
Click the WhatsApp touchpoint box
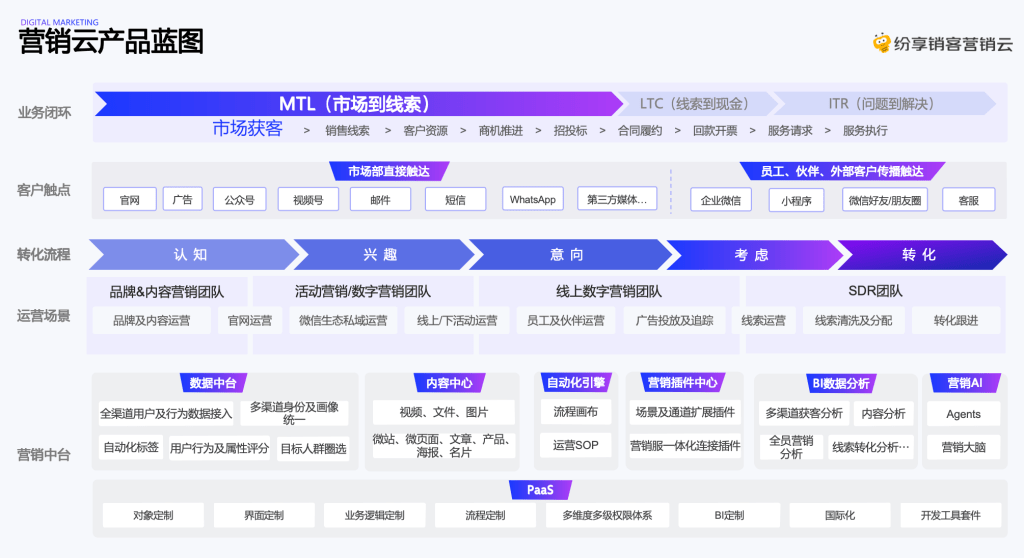pos(533,199)
